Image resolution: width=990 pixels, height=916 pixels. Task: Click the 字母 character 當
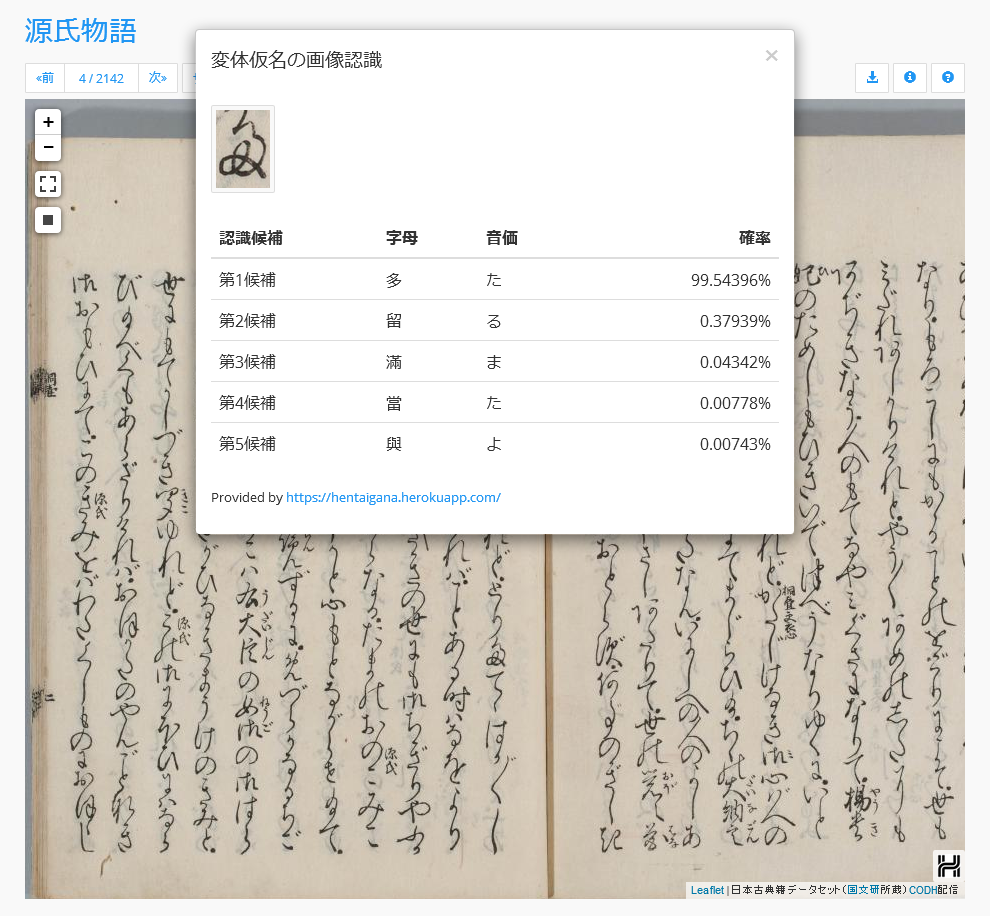click(394, 403)
